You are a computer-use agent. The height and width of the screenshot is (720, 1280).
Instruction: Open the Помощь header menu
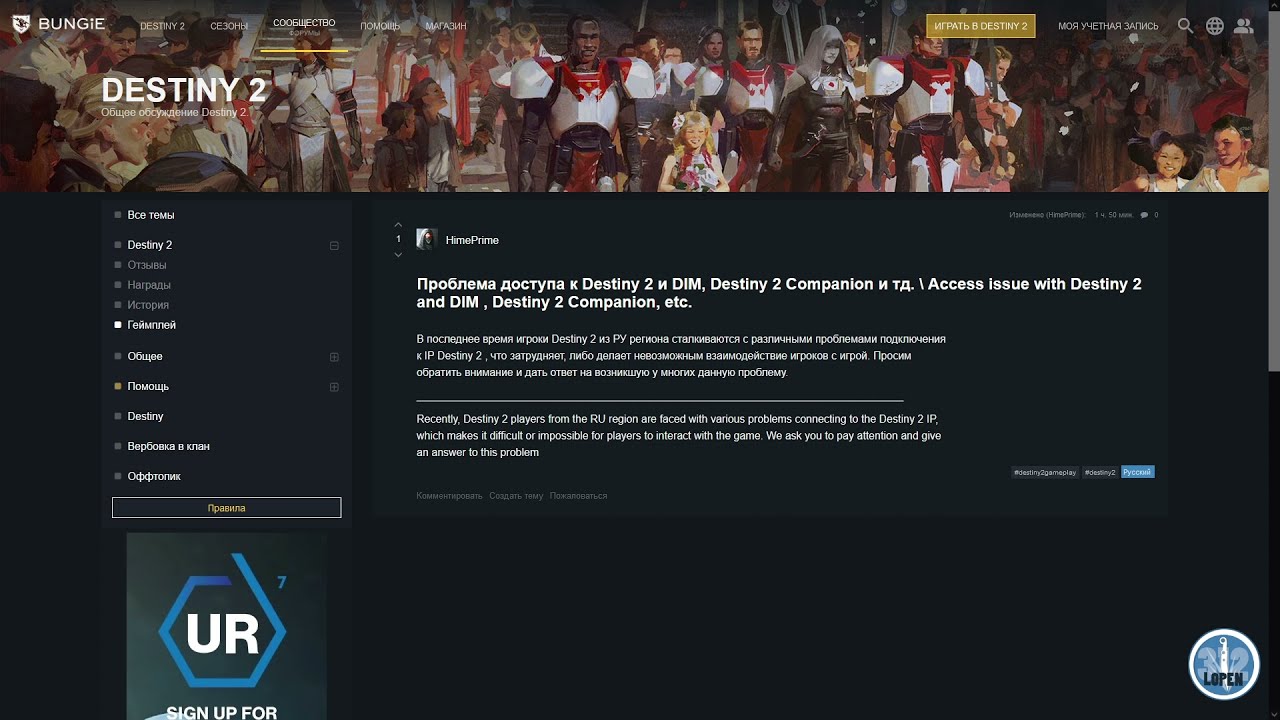(x=380, y=26)
